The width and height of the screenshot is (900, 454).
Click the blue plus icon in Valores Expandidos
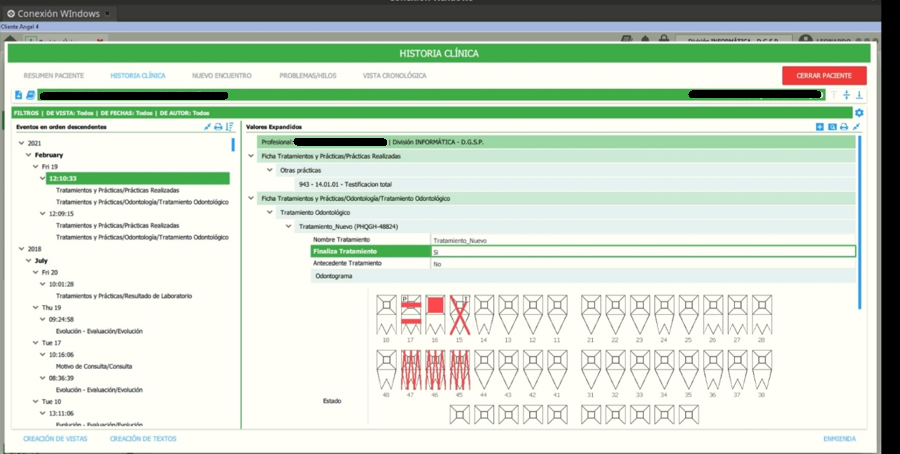[x=820, y=127]
